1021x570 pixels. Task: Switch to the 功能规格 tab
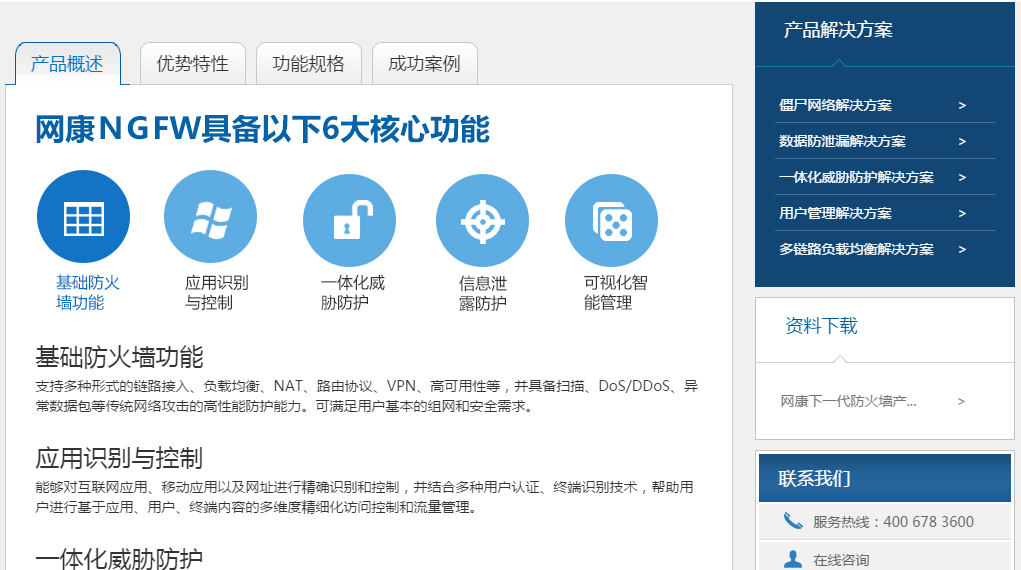(x=309, y=64)
